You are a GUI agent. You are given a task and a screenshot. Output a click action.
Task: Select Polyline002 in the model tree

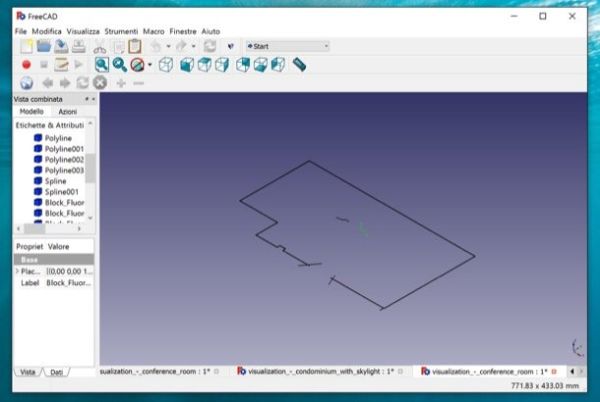[x=64, y=159]
